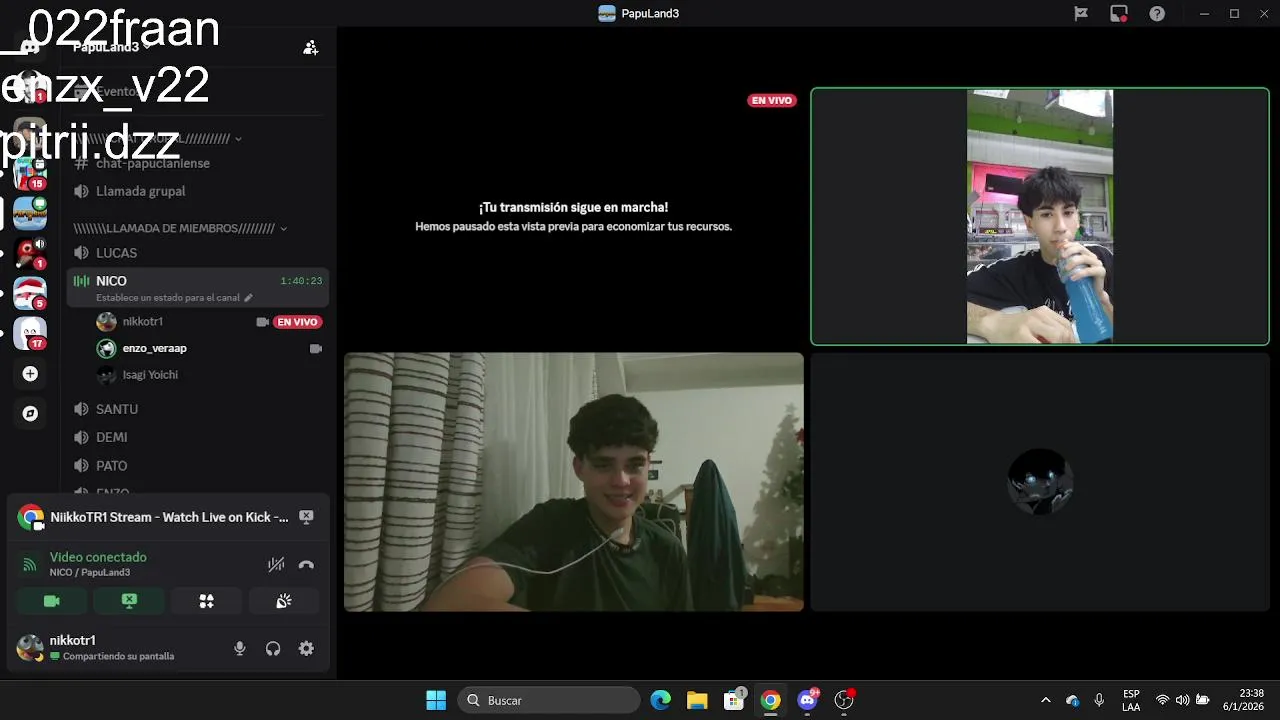Mute the microphone in user panel
Screen dimensions: 1280x720
[x=240, y=648]
